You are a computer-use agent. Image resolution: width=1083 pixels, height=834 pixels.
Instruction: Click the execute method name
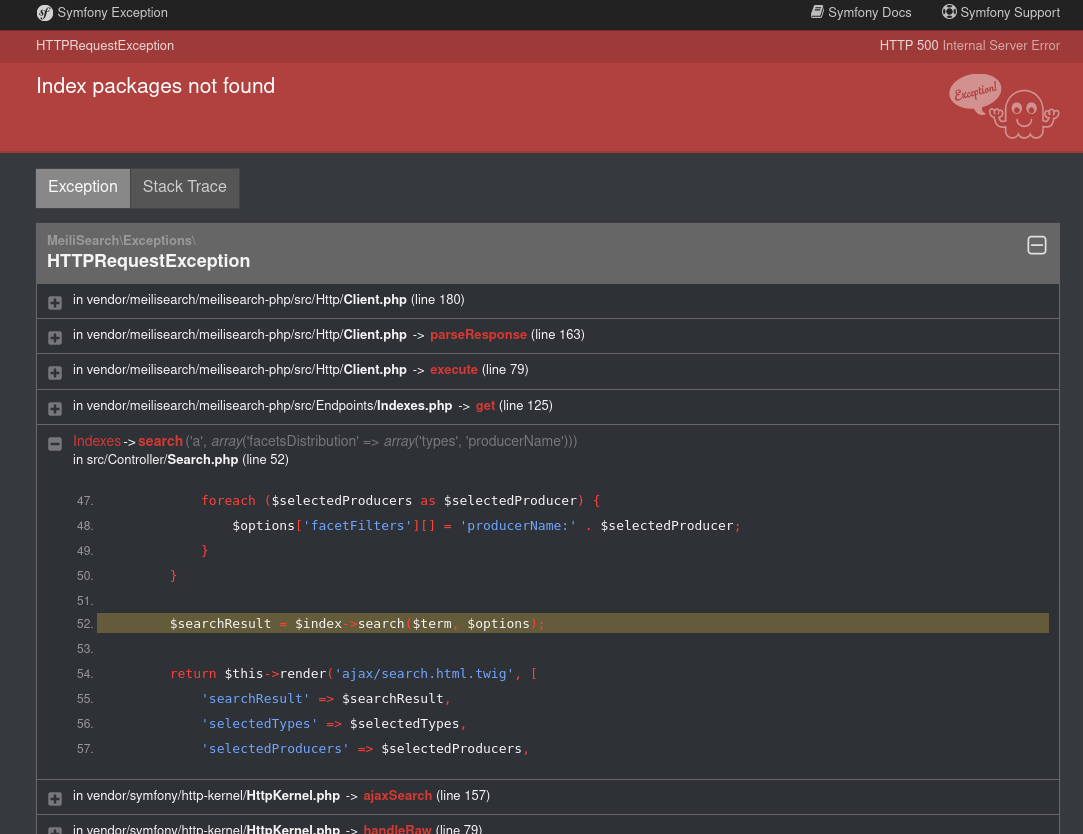coord(454,370)
